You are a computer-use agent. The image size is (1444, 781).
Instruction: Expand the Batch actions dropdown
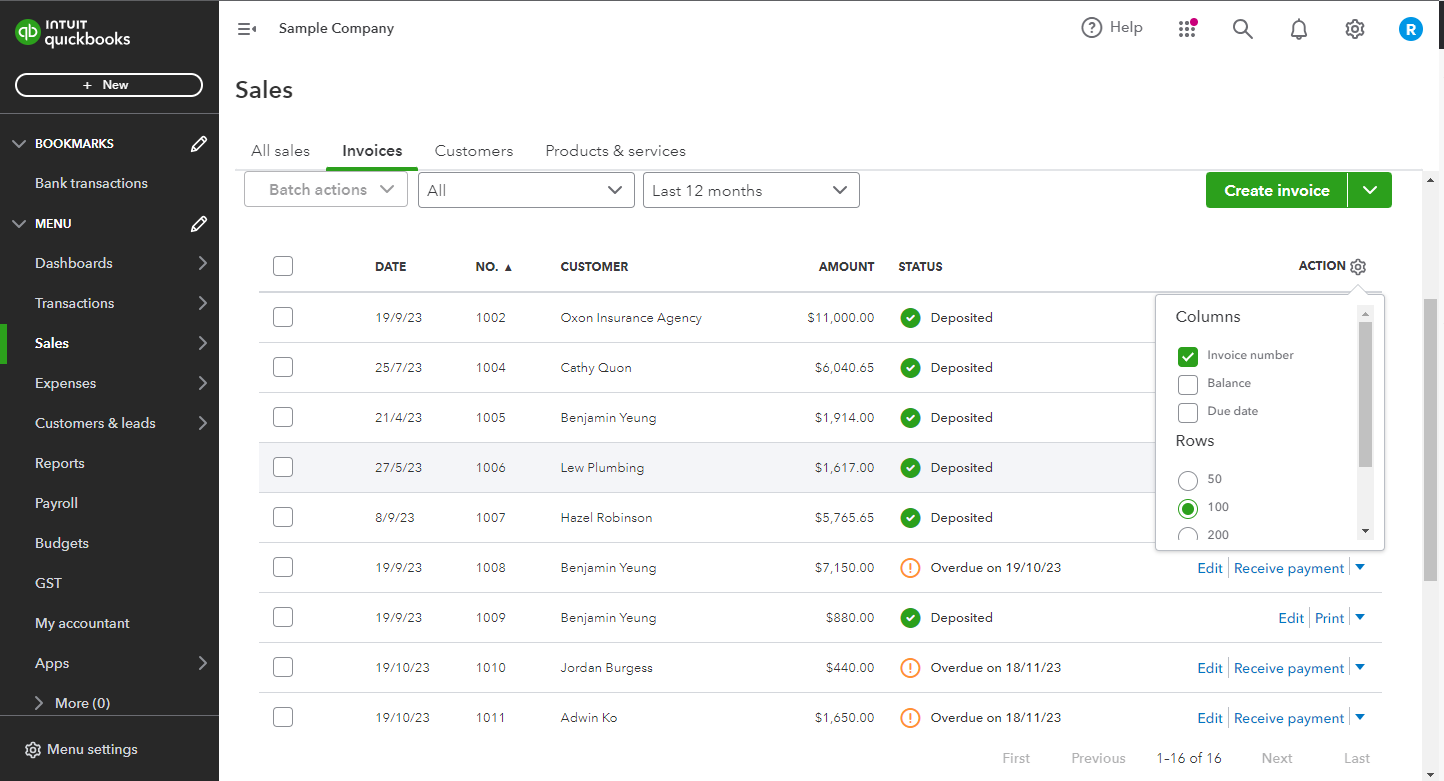click(325, 190)
